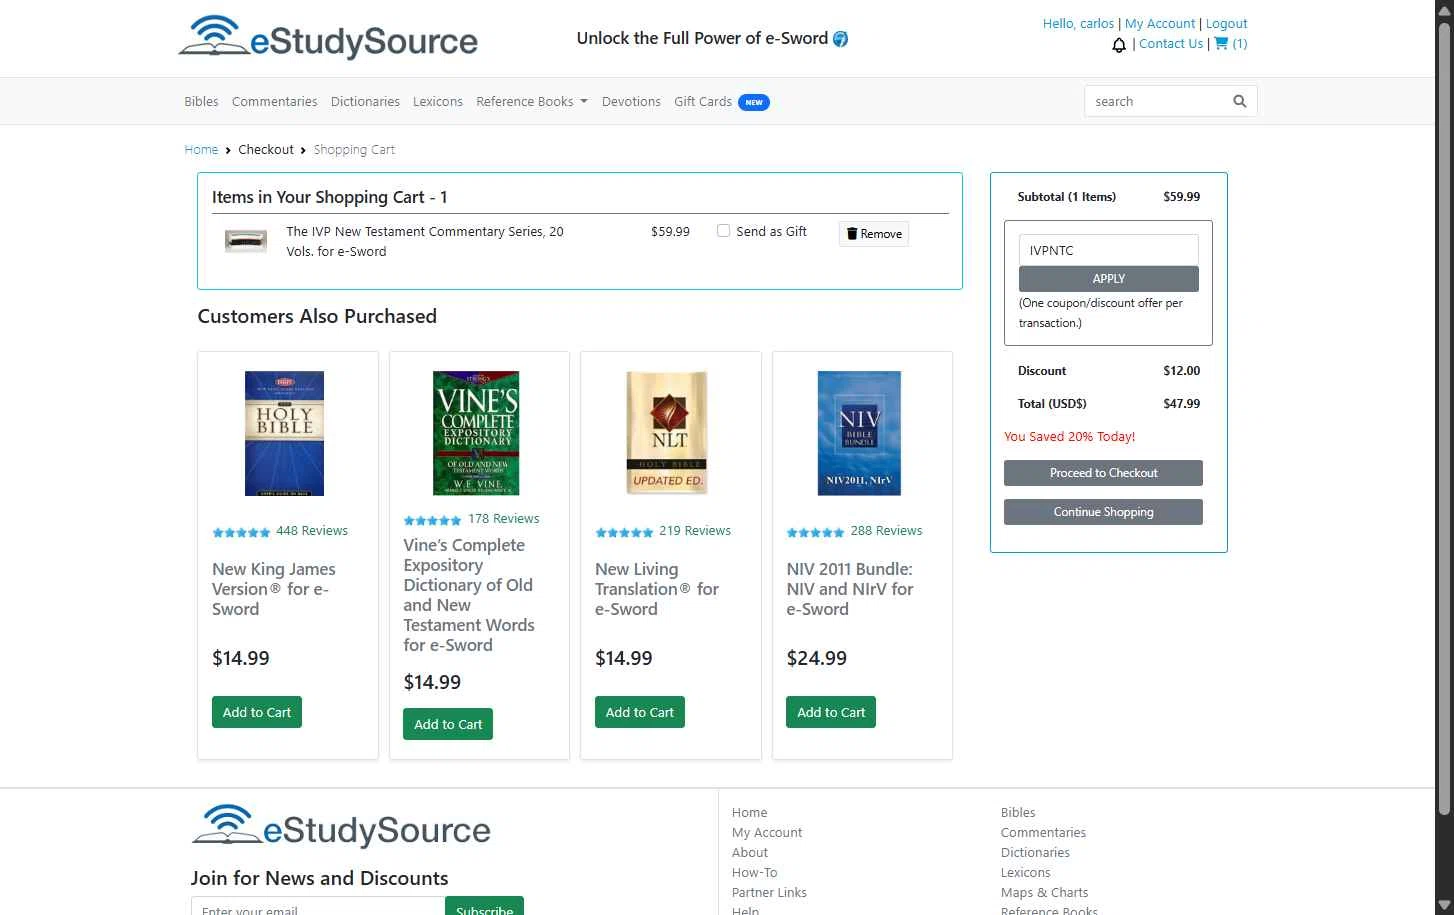Open the Commentaries menu item

coord(274,102)
